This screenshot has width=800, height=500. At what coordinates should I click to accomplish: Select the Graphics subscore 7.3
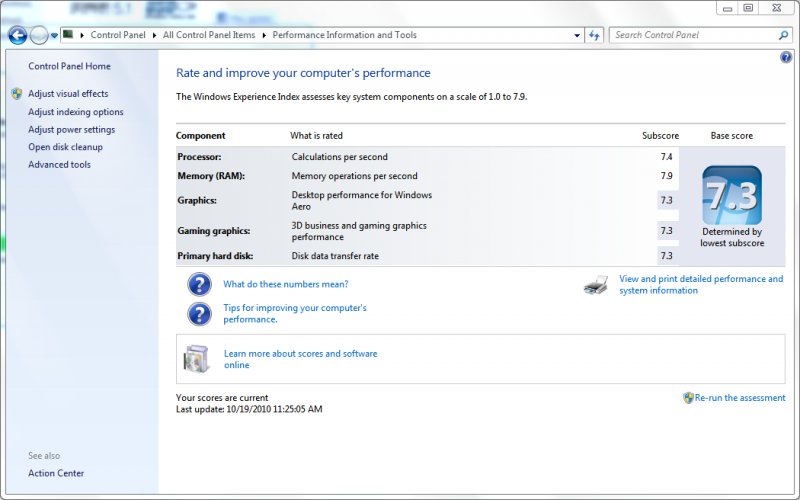(666, 200)
